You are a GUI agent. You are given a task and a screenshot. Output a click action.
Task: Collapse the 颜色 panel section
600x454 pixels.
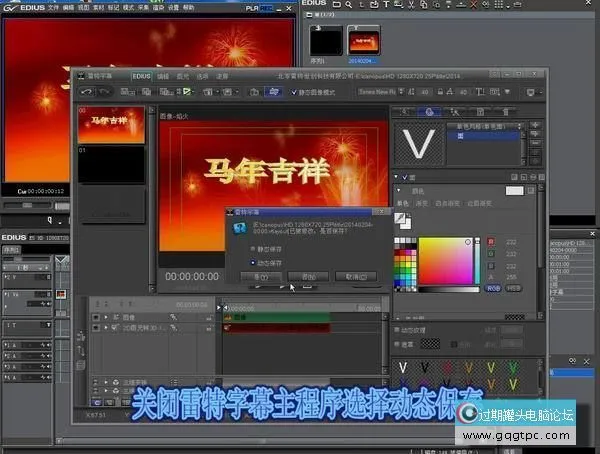[399, 190]
